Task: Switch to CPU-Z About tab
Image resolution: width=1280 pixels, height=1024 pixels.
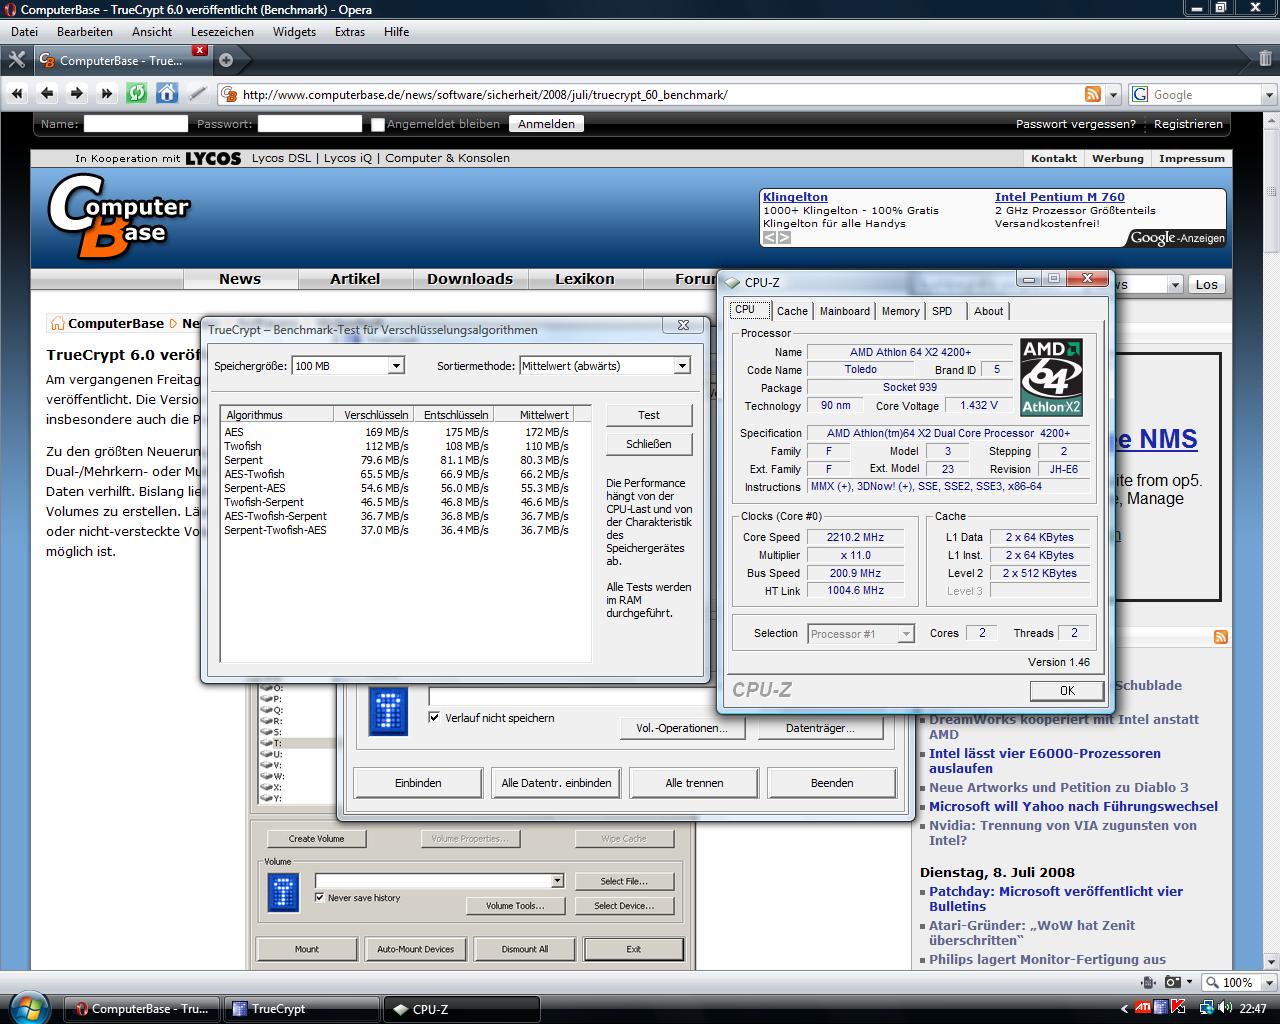Action: pos(988,311)
